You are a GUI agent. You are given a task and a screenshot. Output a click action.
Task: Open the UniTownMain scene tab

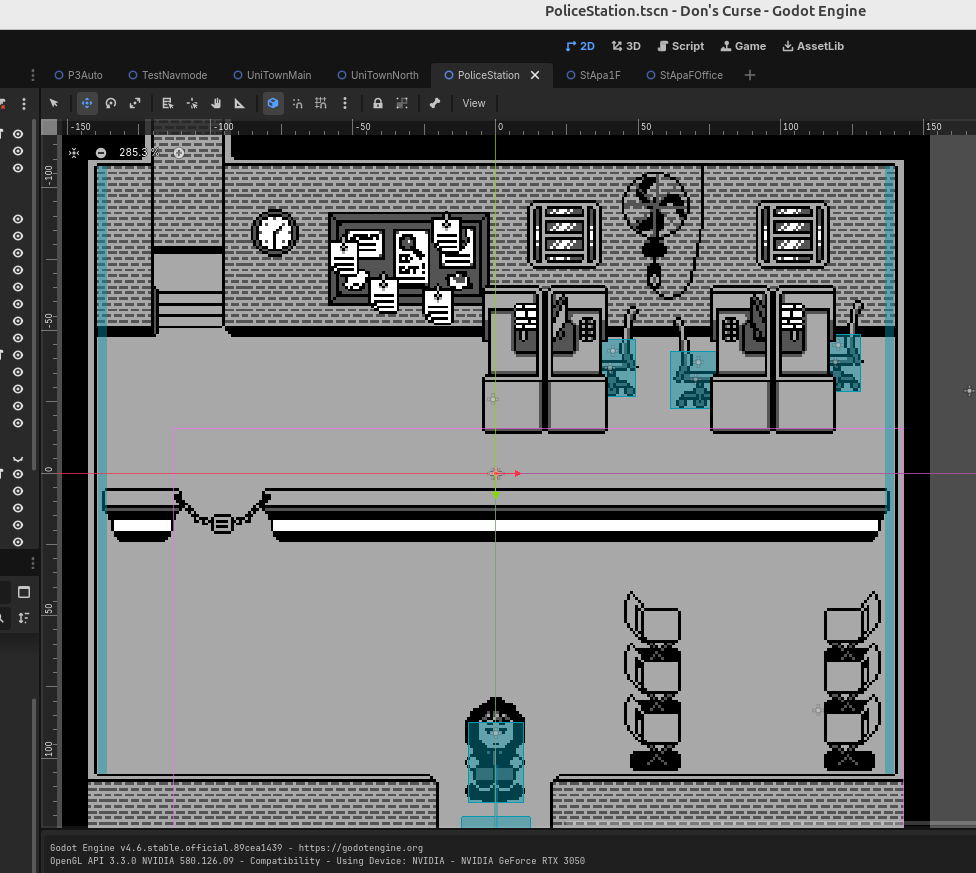273,75
